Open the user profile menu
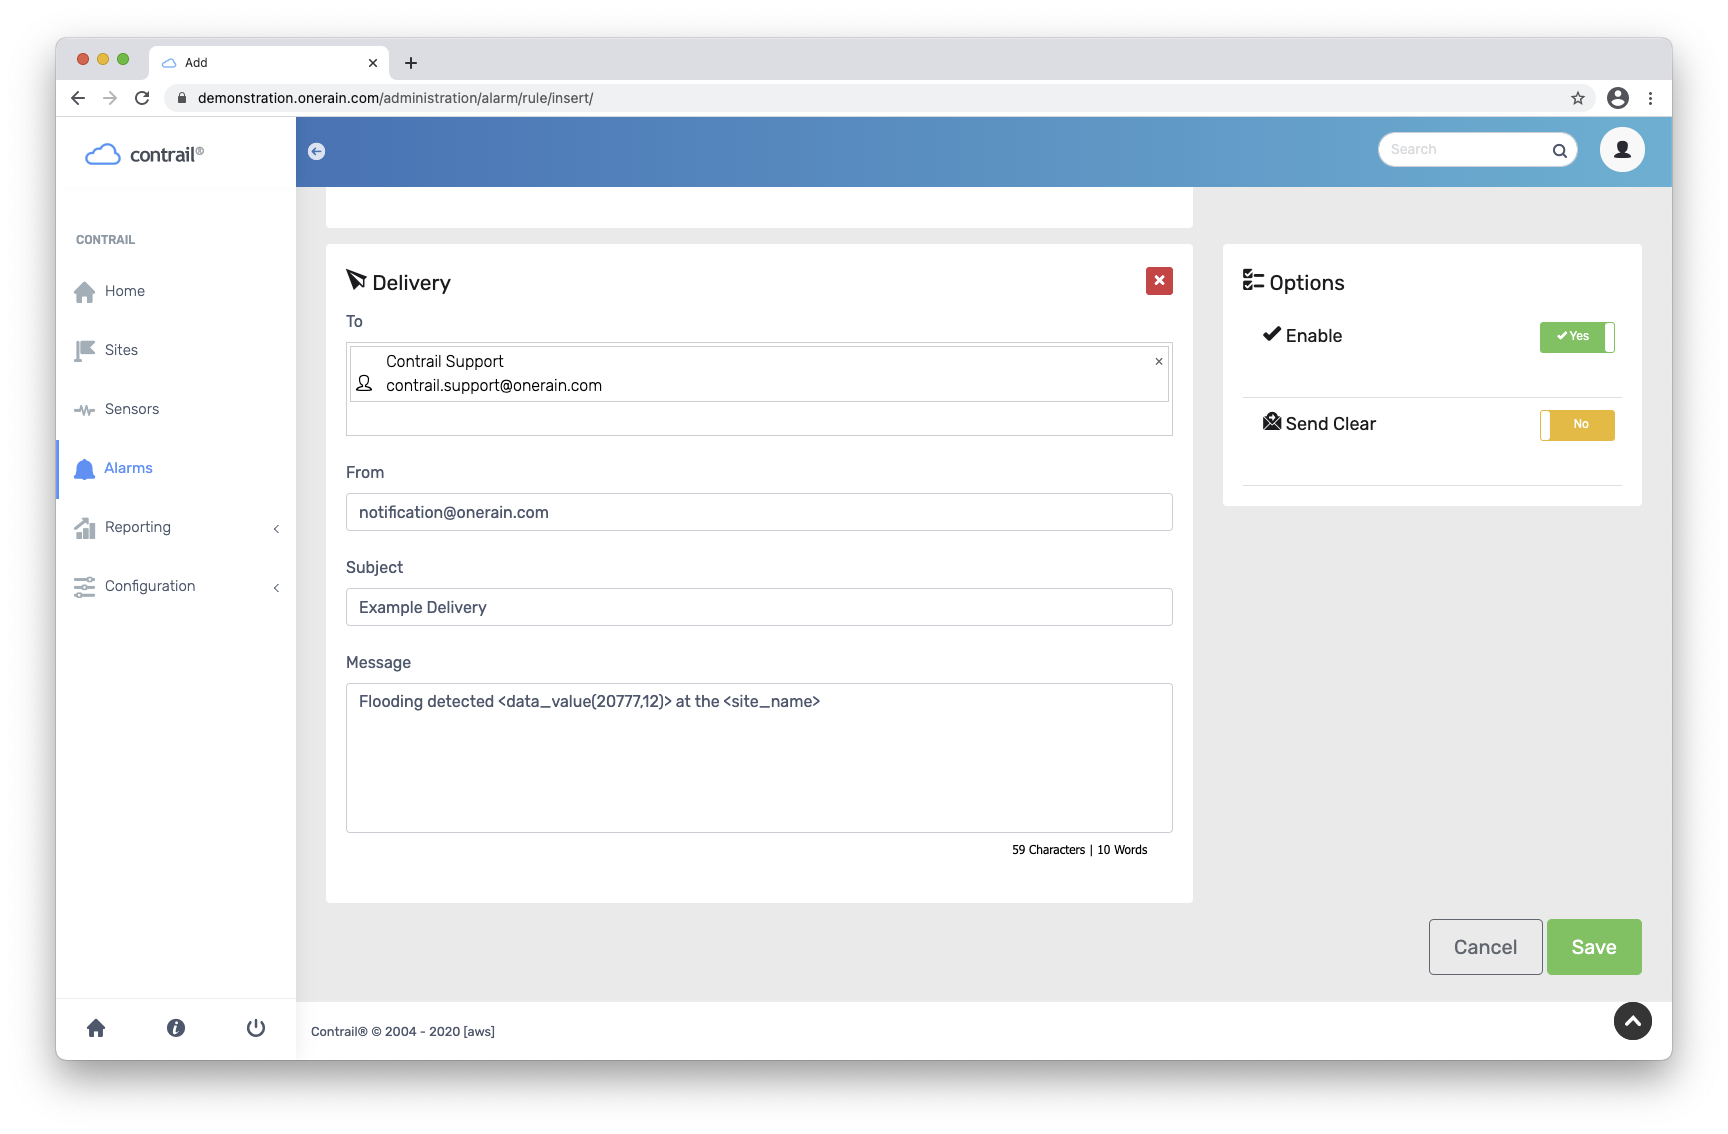Screen dimensions: 1728x1134 (x=1622, y=149)
